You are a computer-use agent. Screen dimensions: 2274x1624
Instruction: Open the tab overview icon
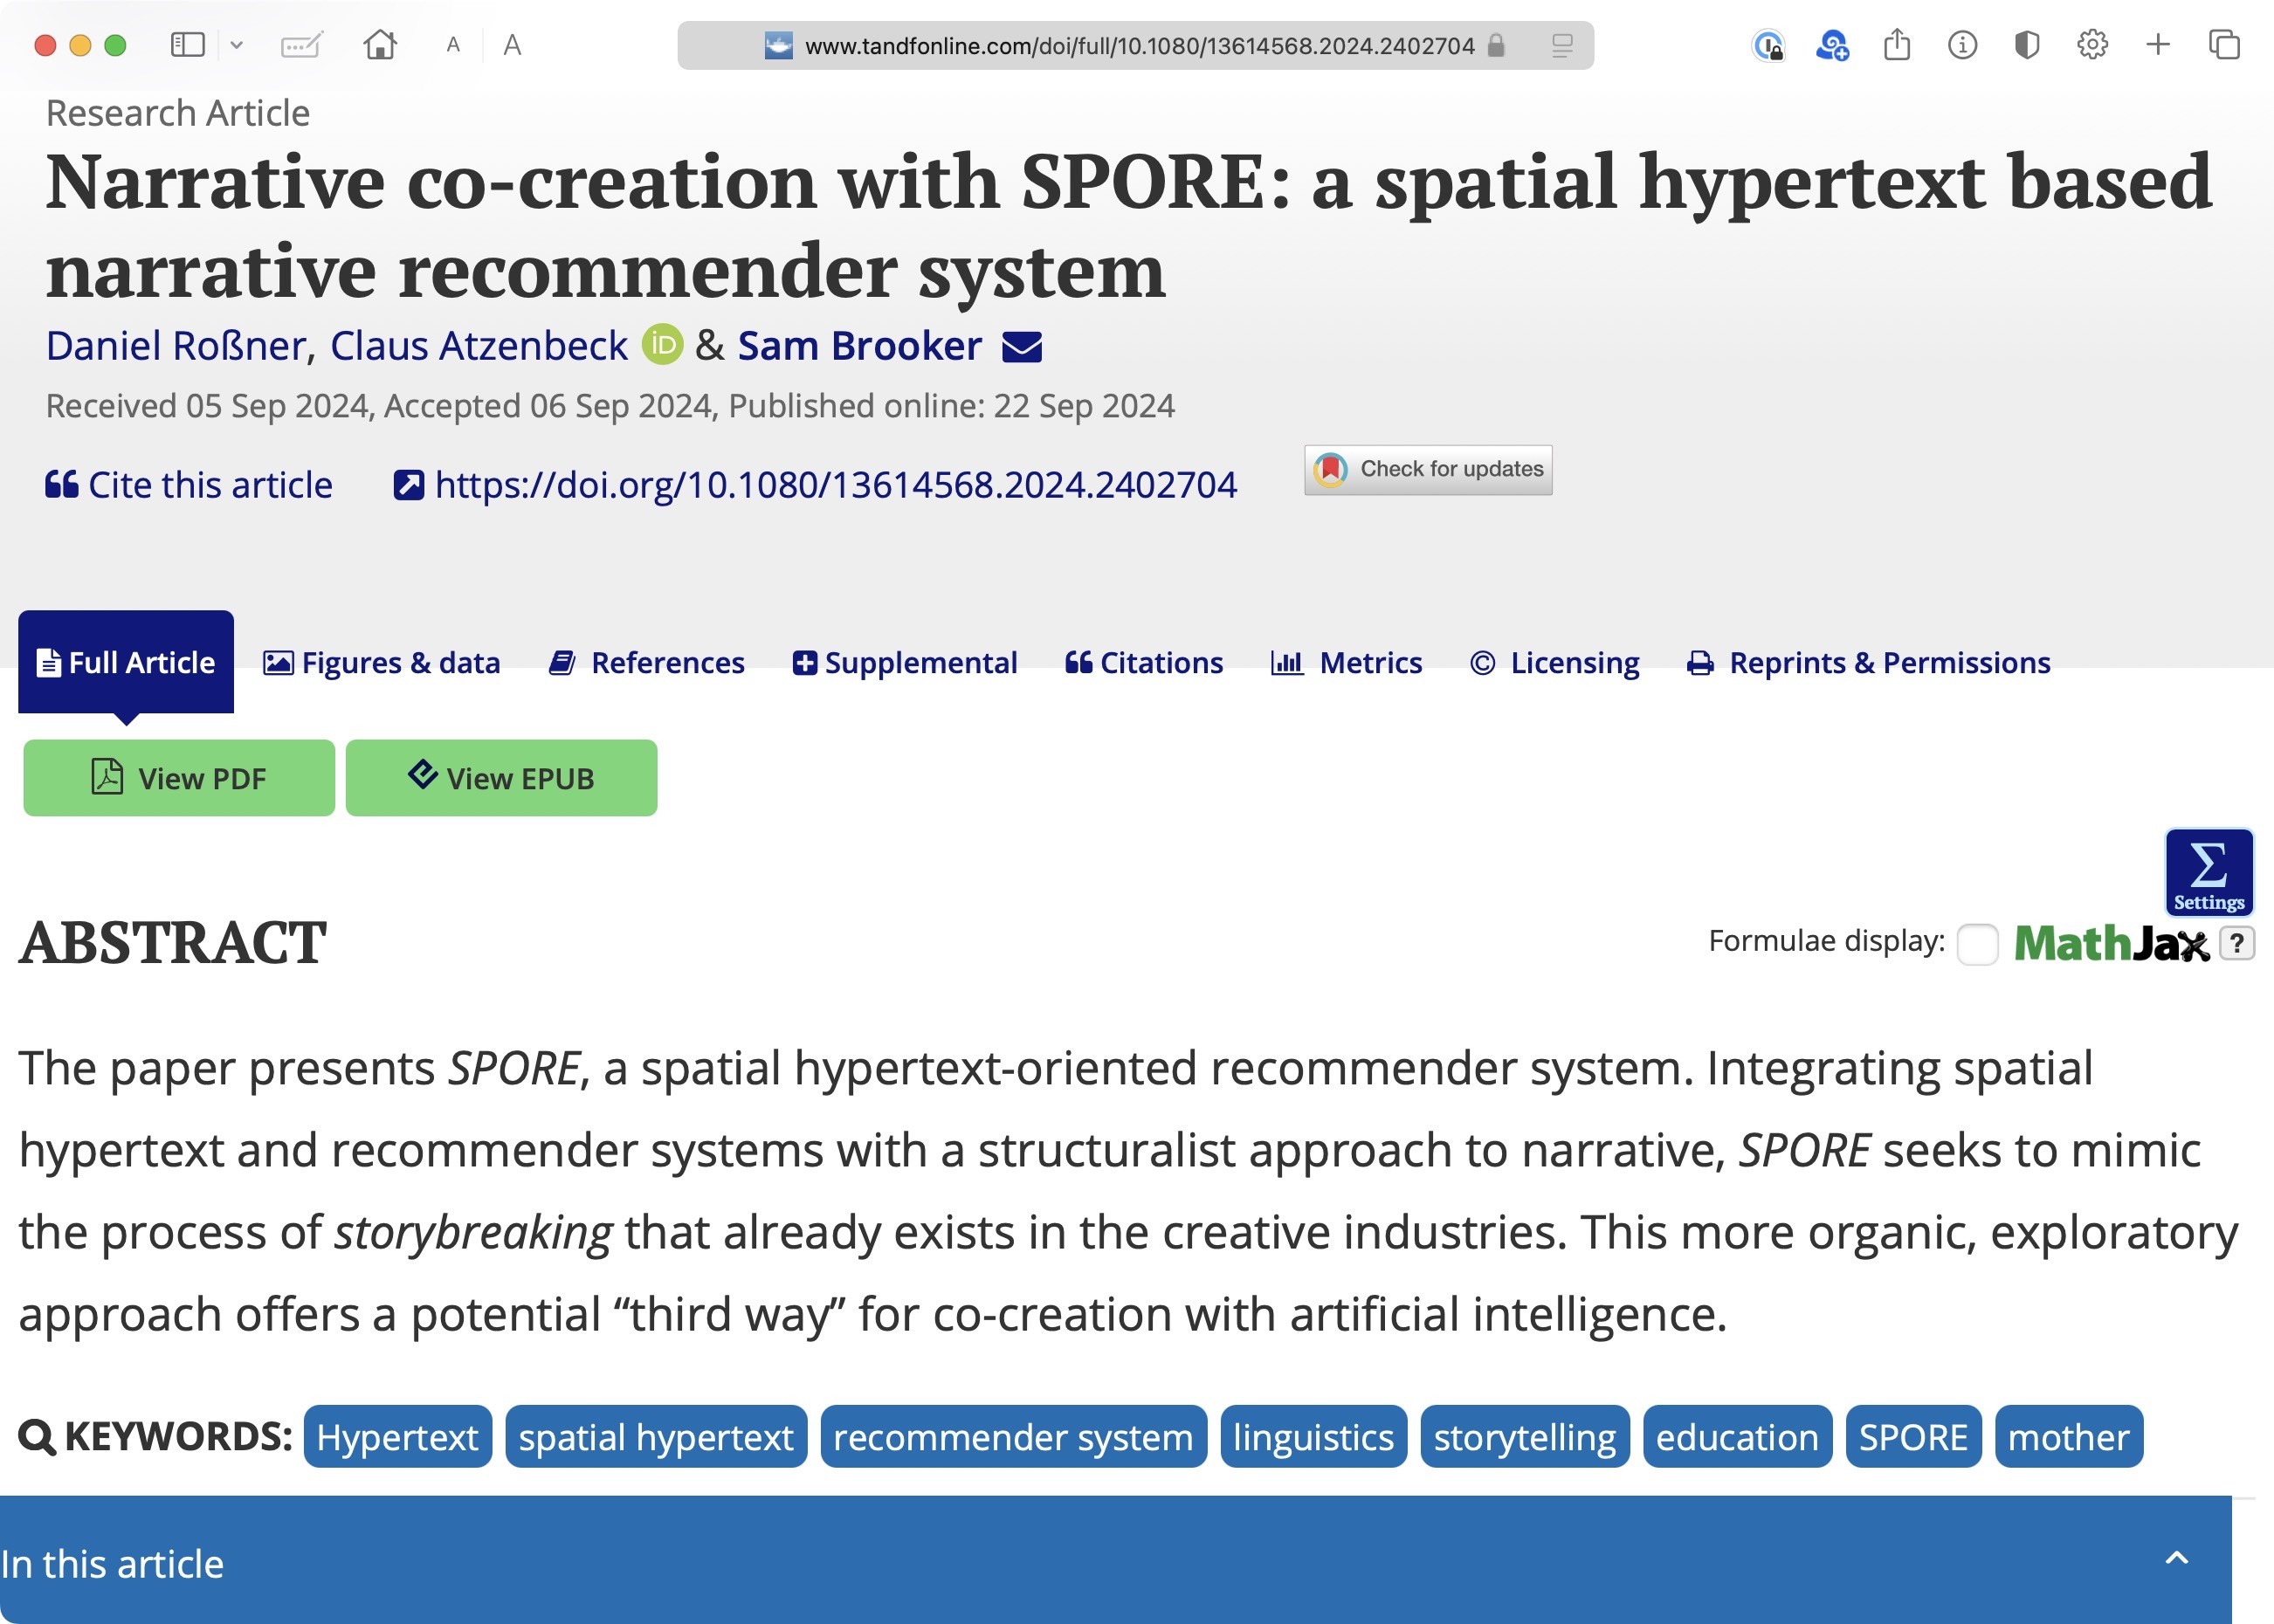[2224, 45]
